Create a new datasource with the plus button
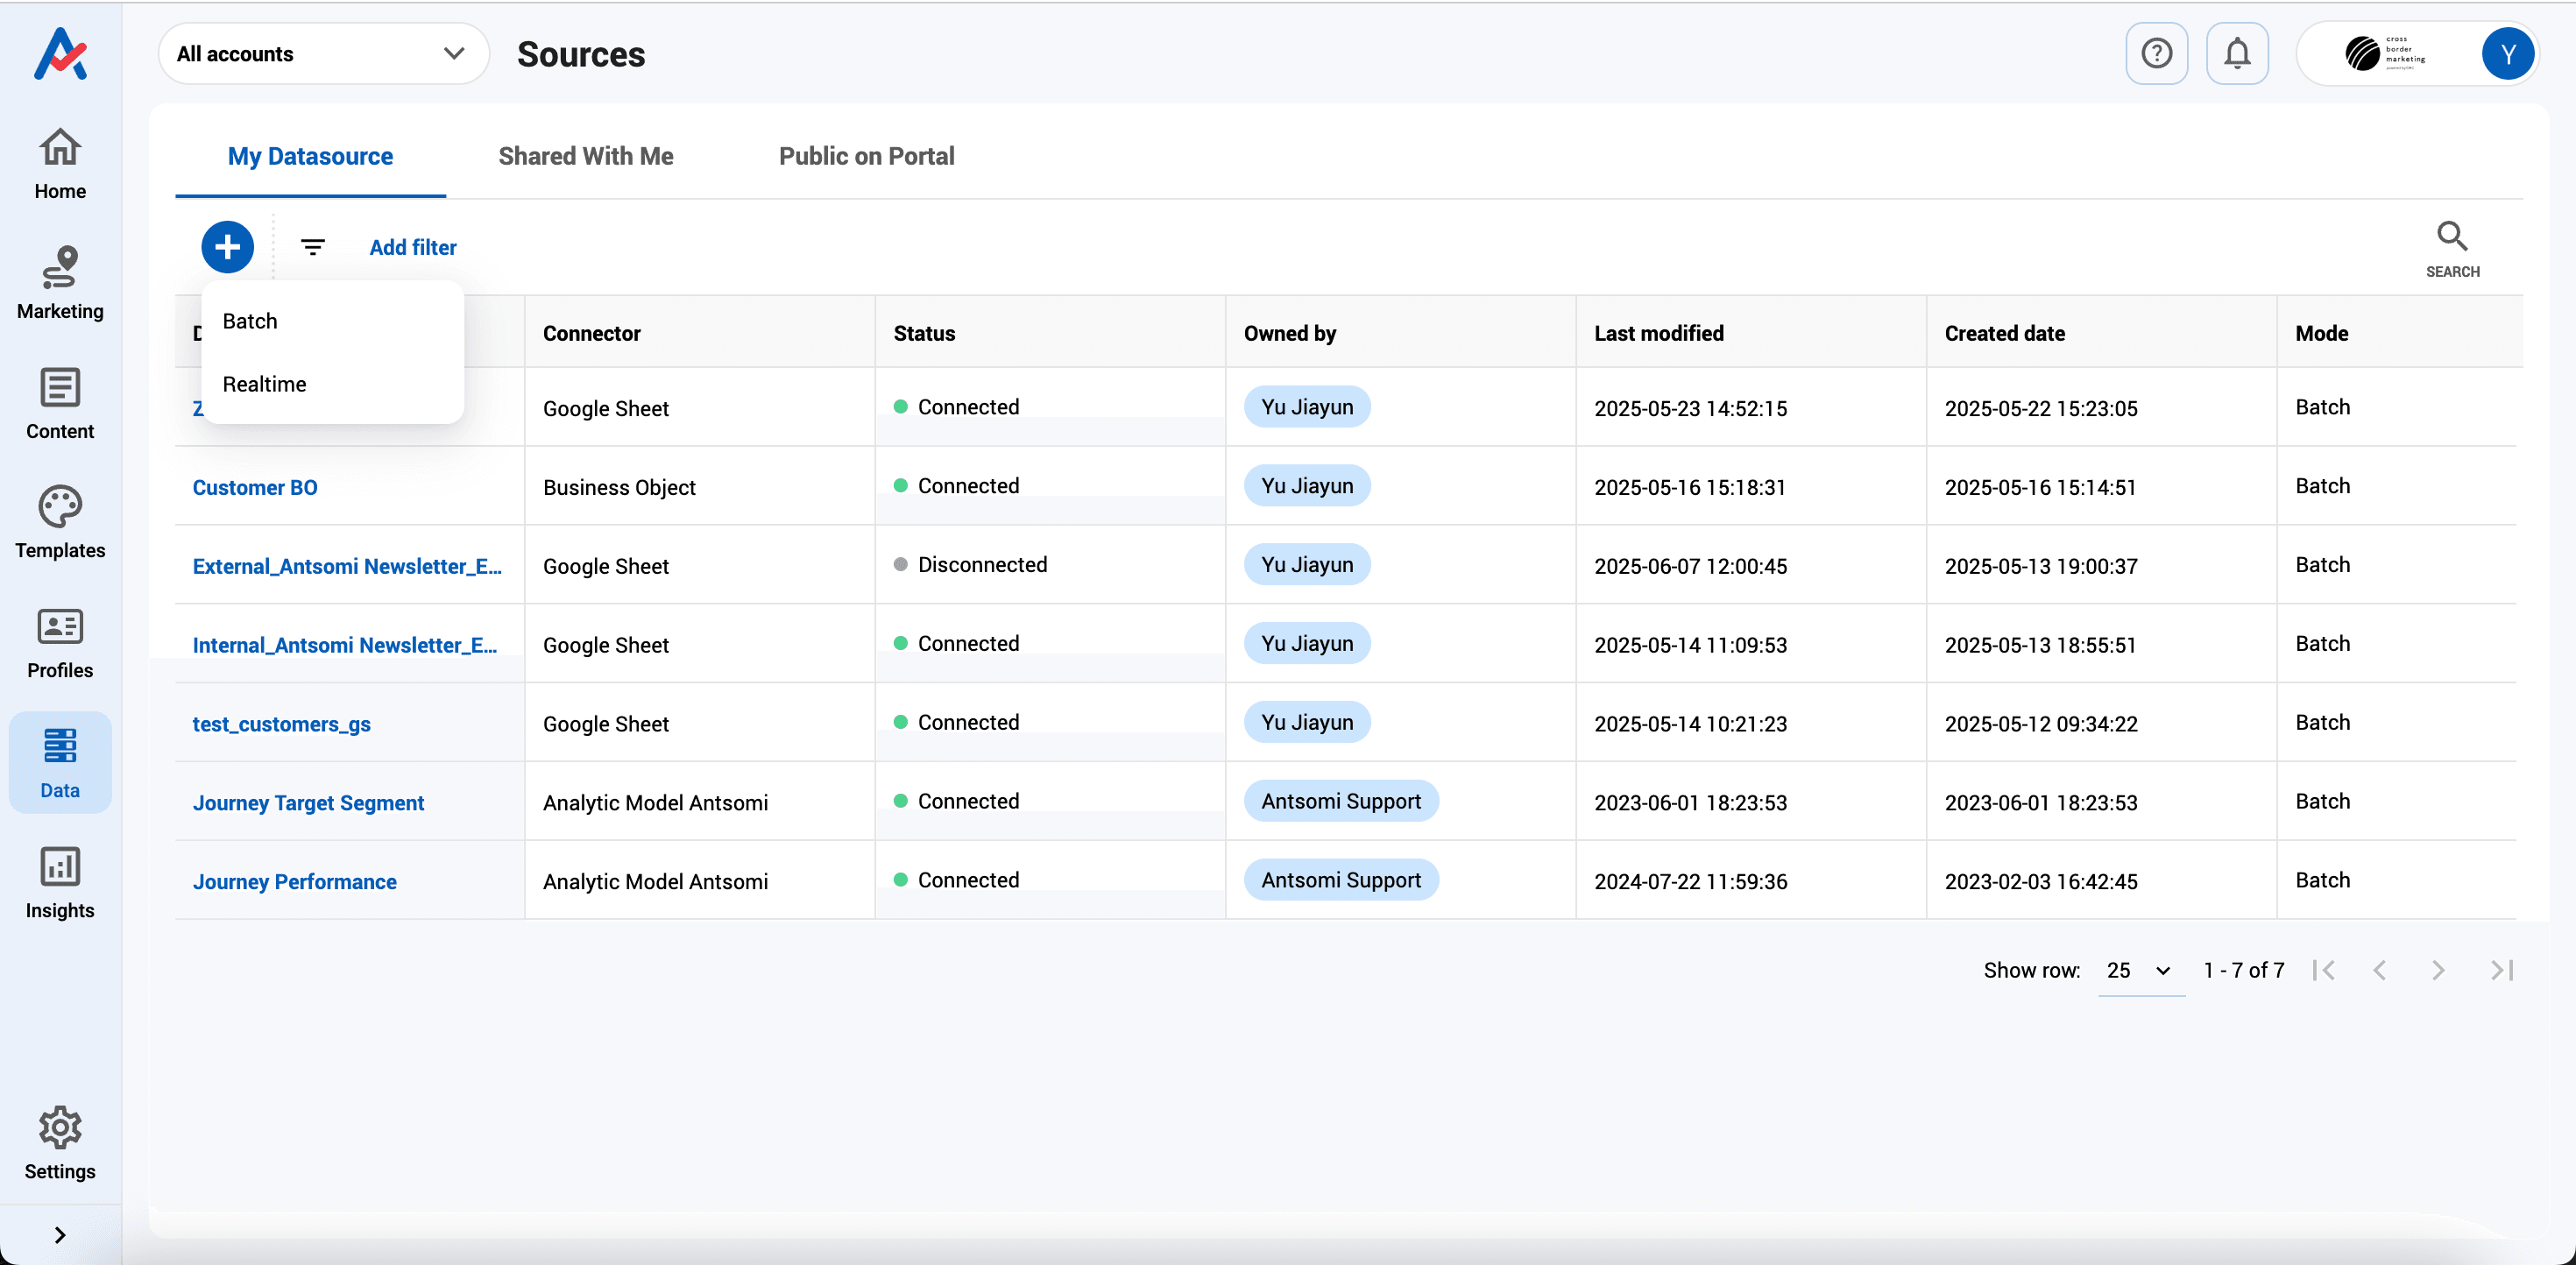The width and height of the screenshot is (2576, 1265). click(x=227, y=247)
